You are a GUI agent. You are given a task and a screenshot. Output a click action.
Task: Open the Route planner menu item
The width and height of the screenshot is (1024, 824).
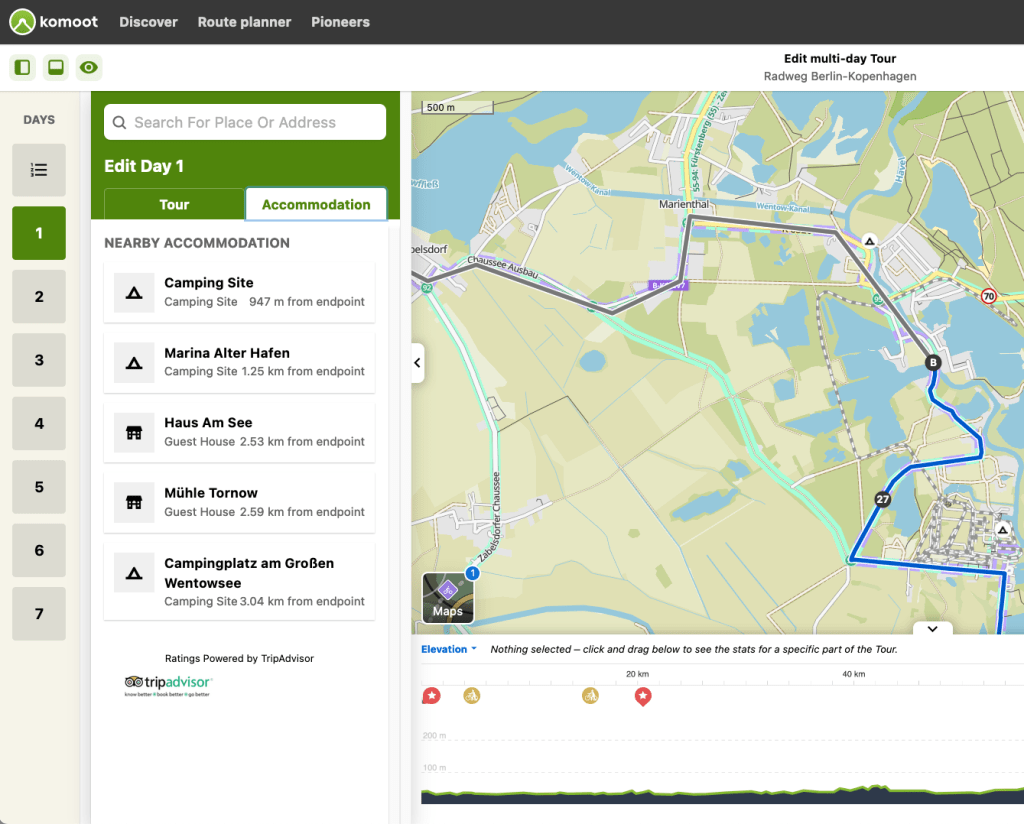[x=244, y=21]
